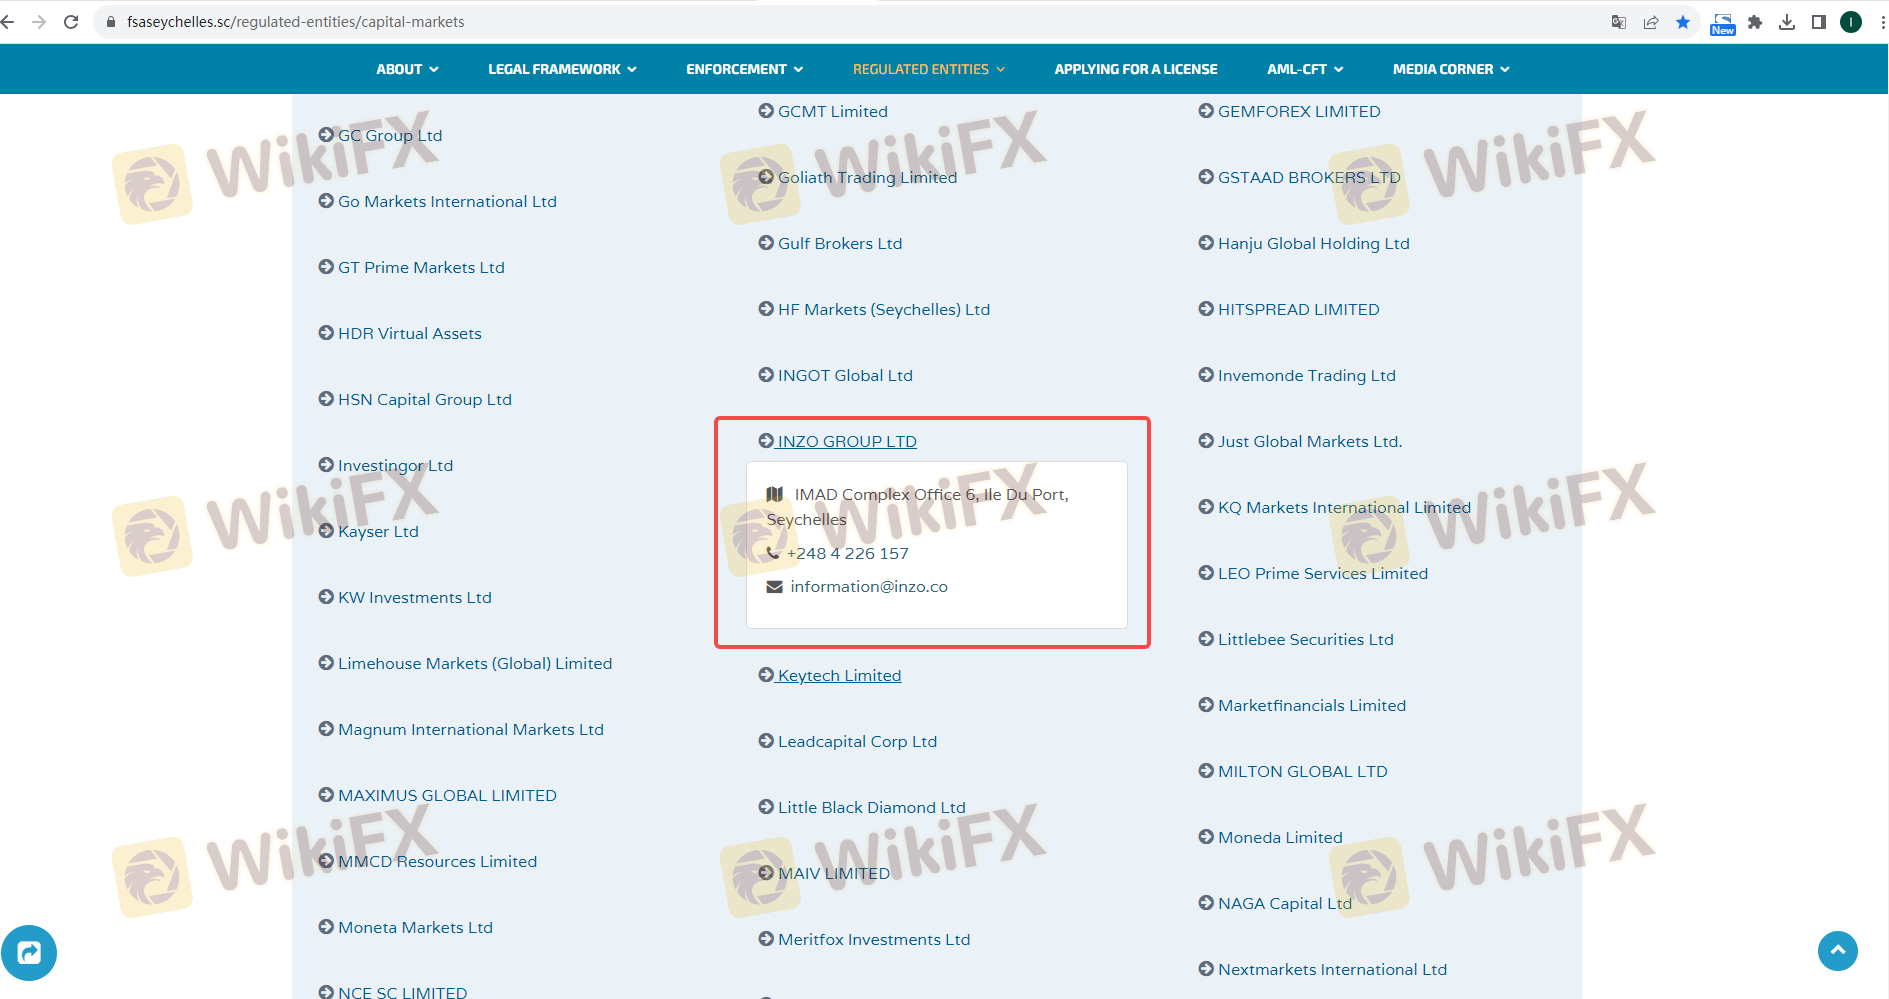Viewport: 1889px width, 999px height.
Task: Open GC Group Ltd entry
Action: point(390,135)
